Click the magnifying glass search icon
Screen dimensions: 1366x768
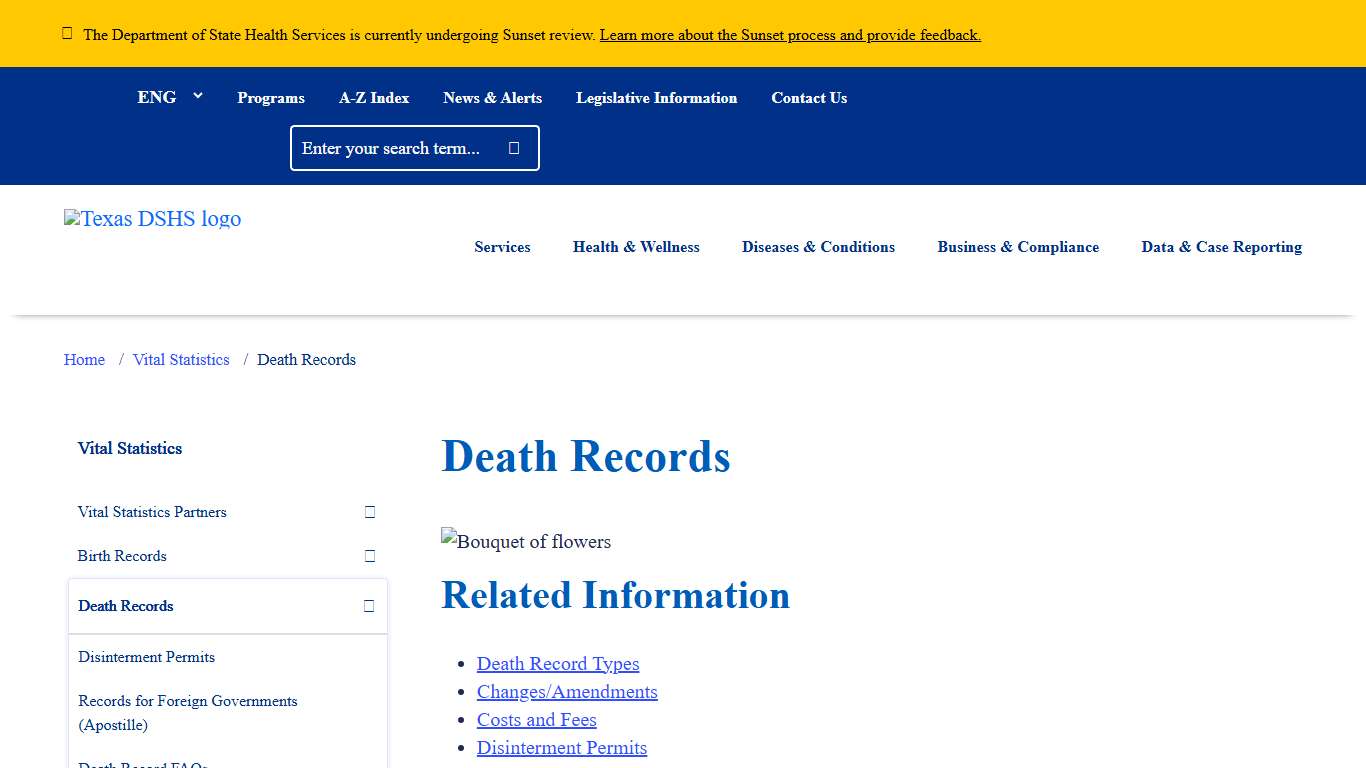pyautogui.click(x=513, y=147)
